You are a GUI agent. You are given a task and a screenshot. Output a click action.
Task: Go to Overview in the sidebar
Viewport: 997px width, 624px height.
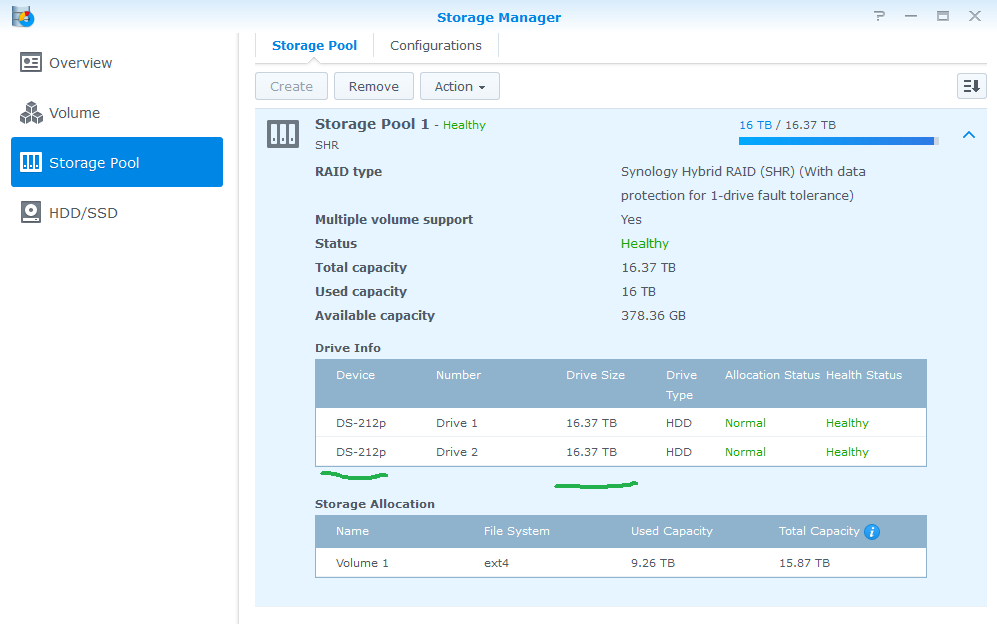[x=117, y=62]
